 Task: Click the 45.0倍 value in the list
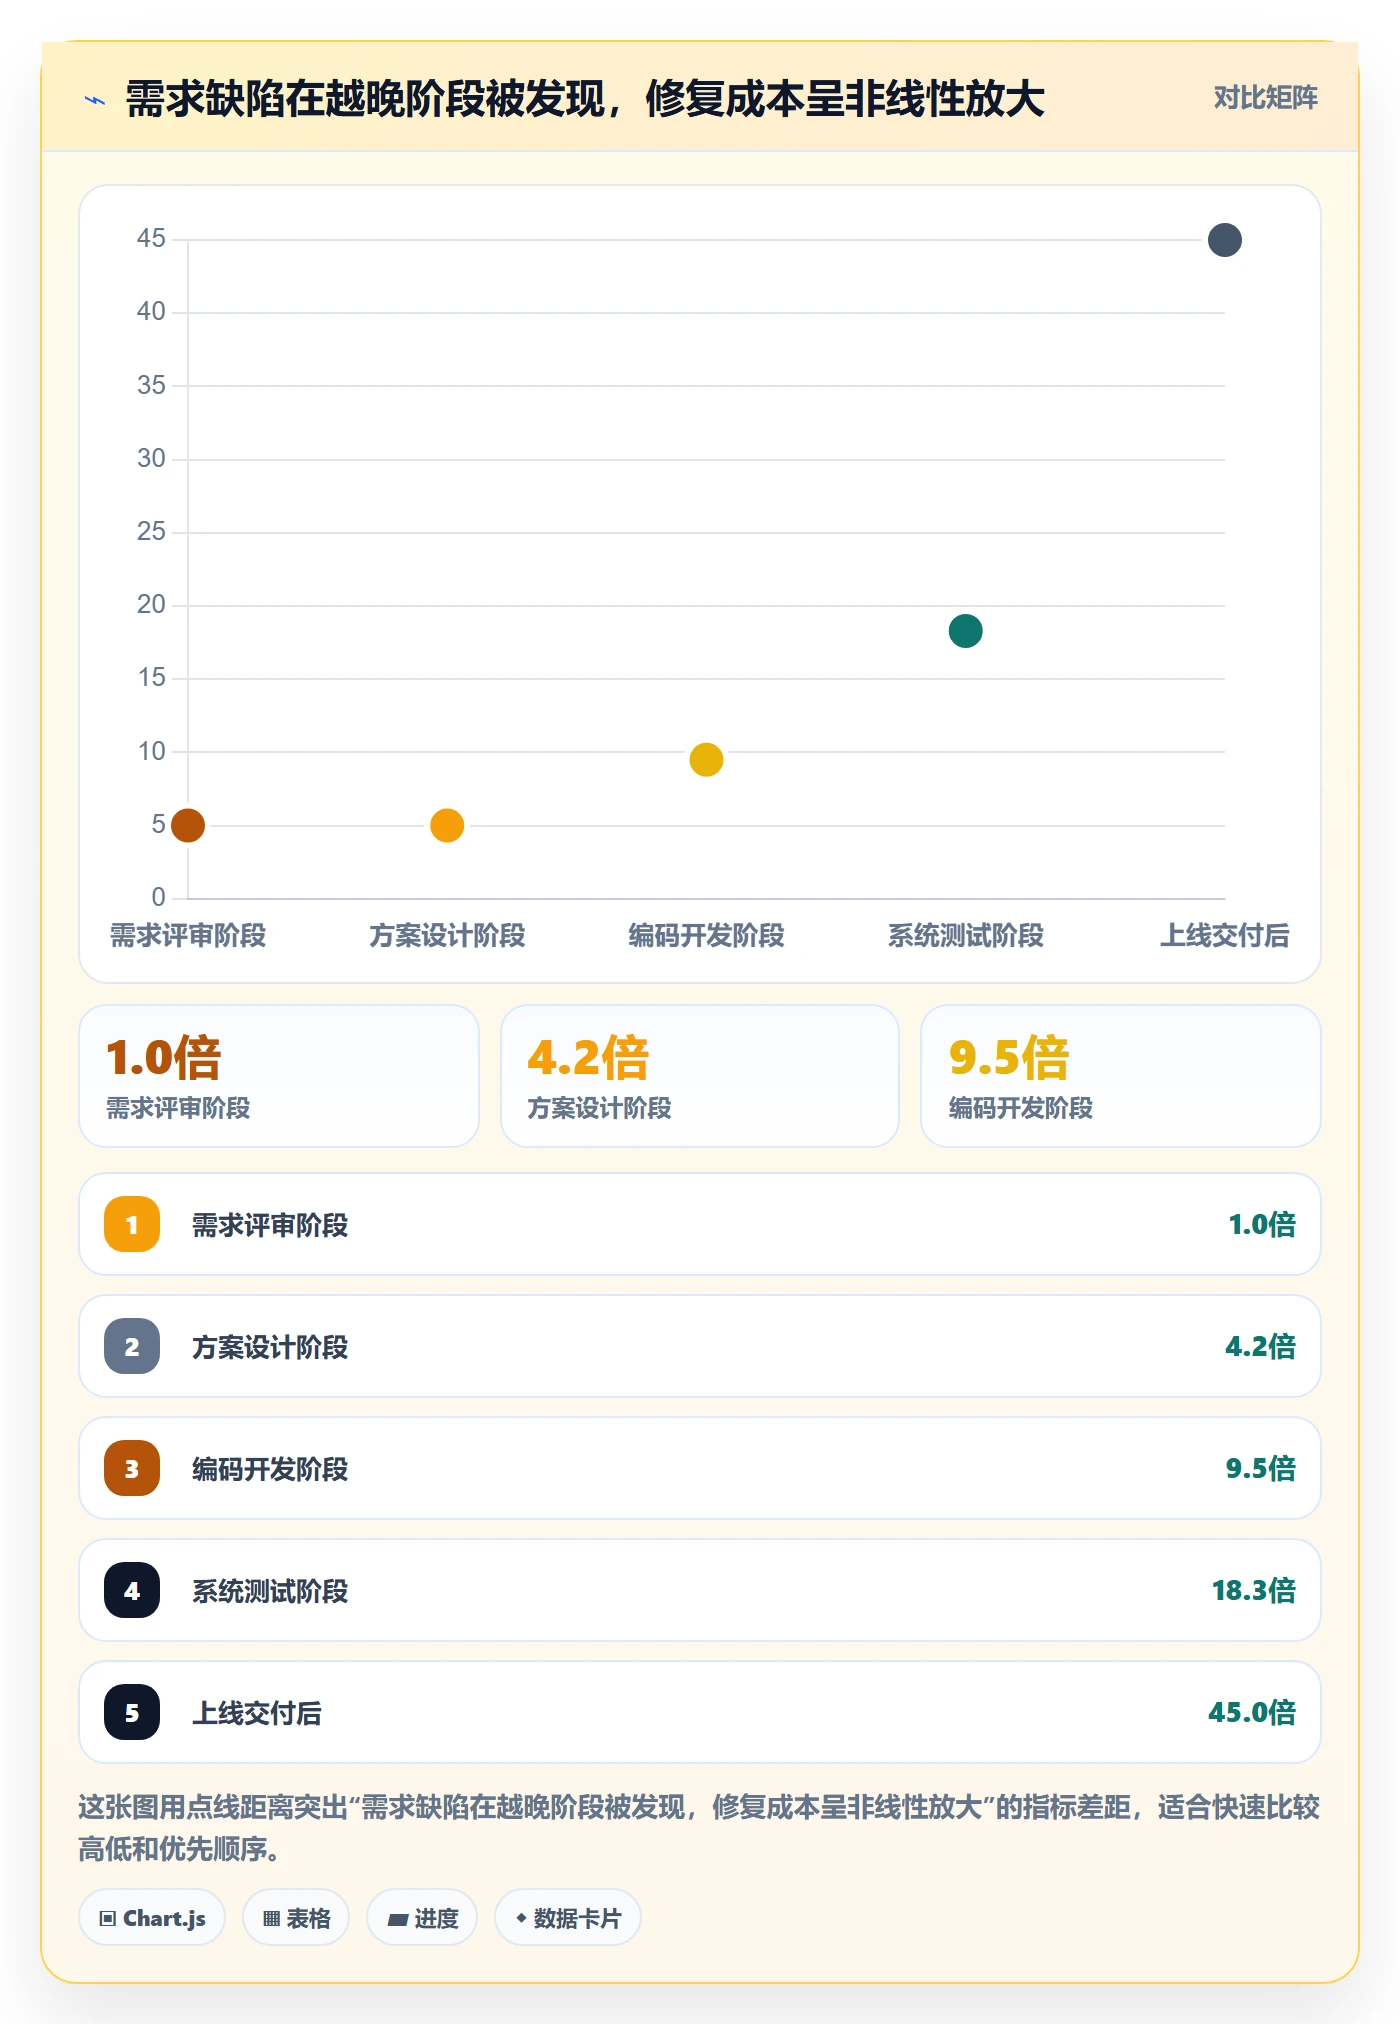click(x=1252, y=1712)
